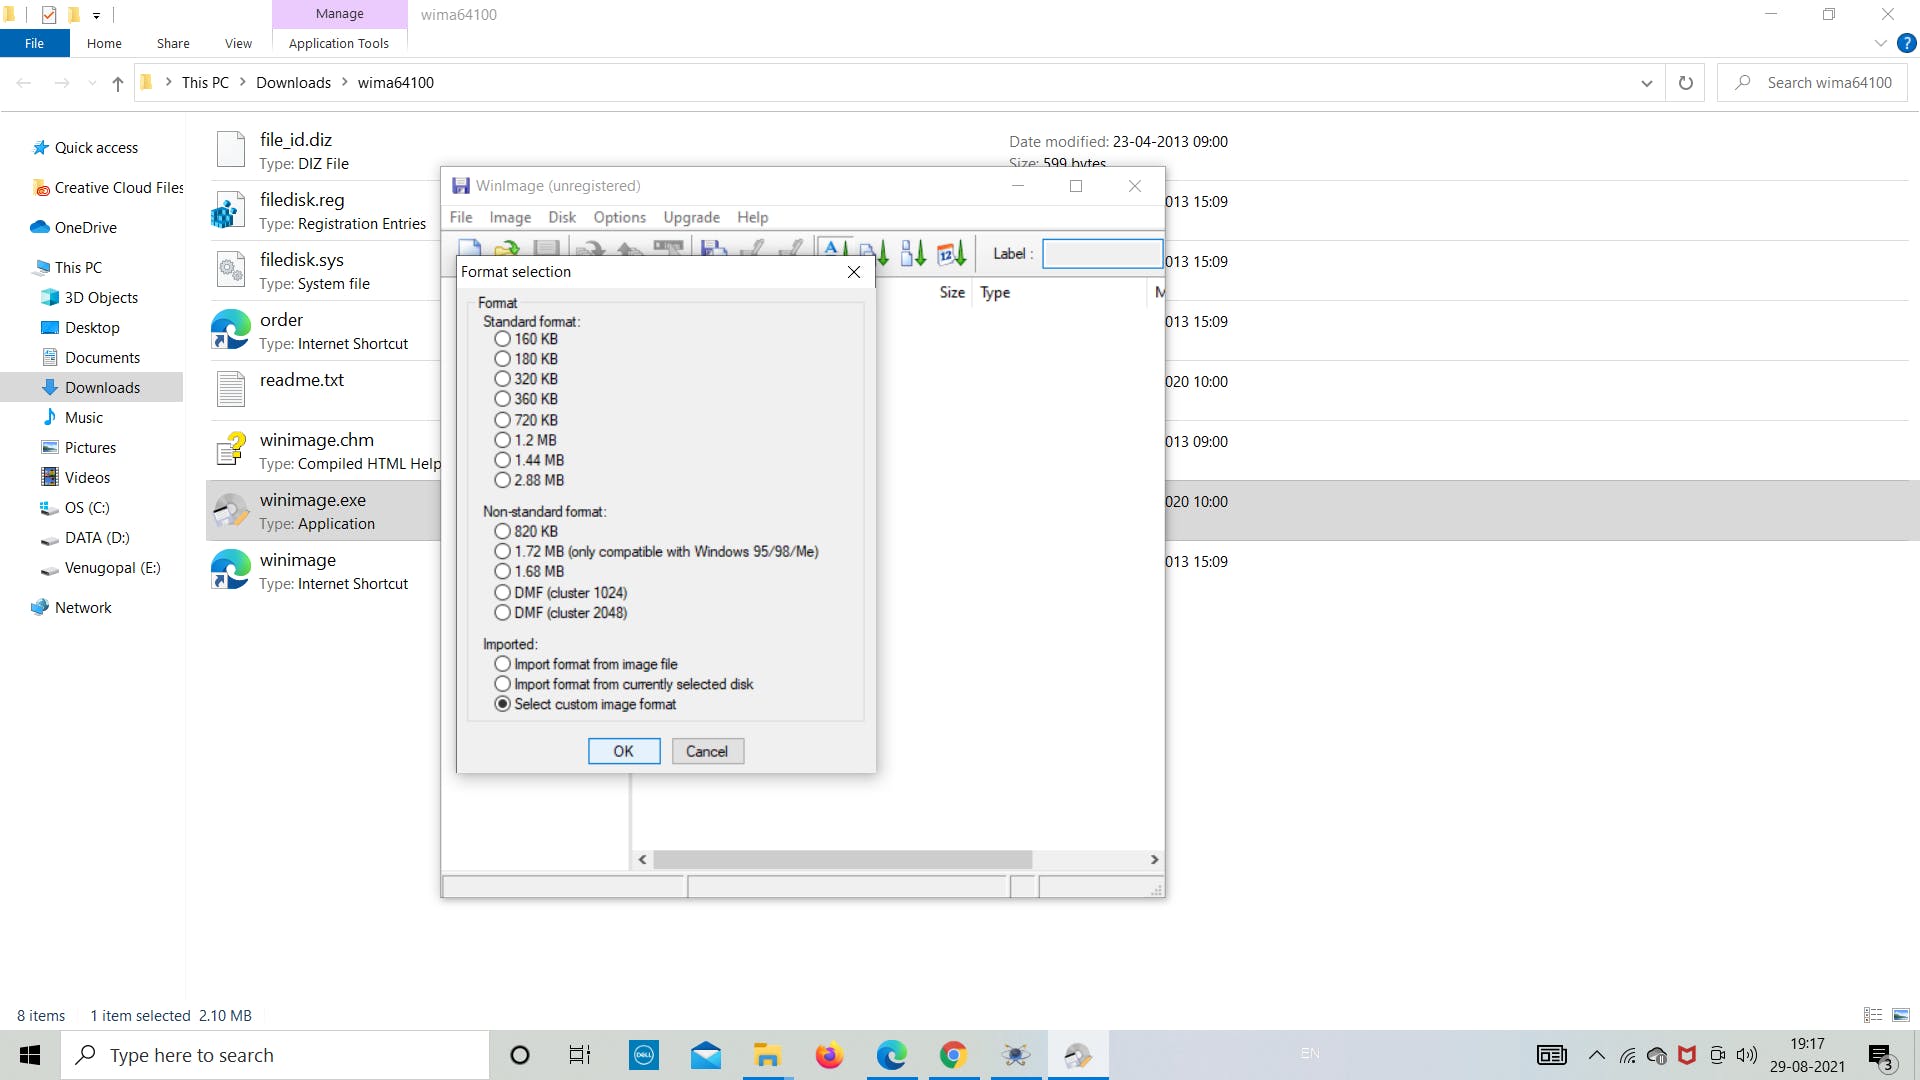The height and width of the screenshot is (1080, 1920).
Task: Open WinImage Image menu
Action: coord(510,217)
